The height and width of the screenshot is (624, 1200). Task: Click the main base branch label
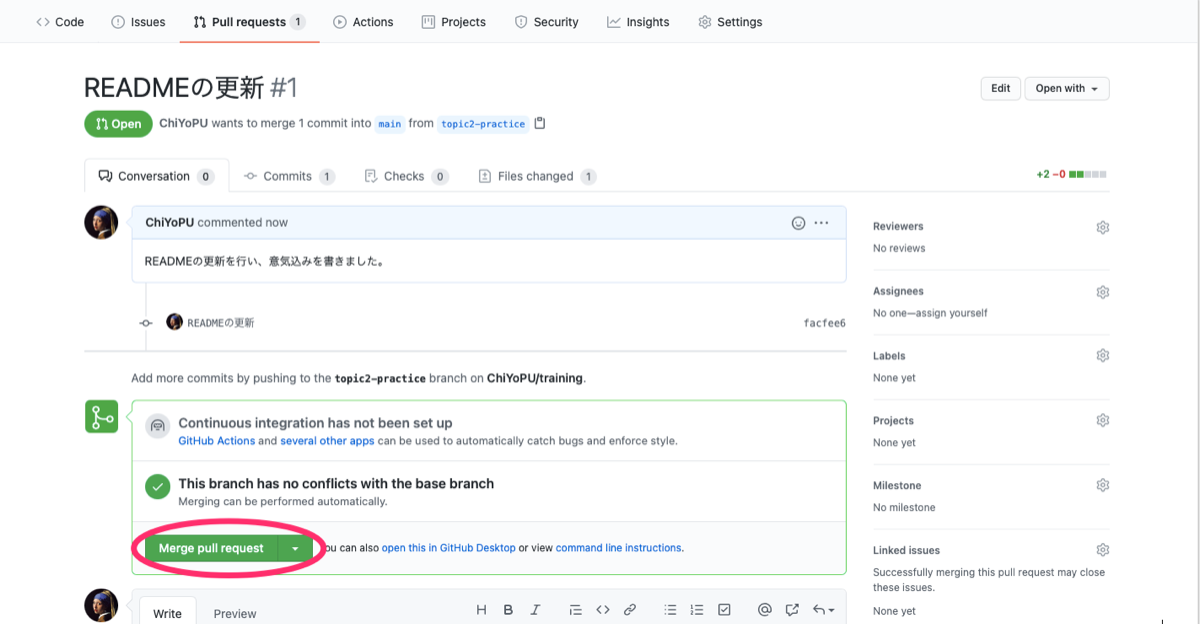coord(390,124)
